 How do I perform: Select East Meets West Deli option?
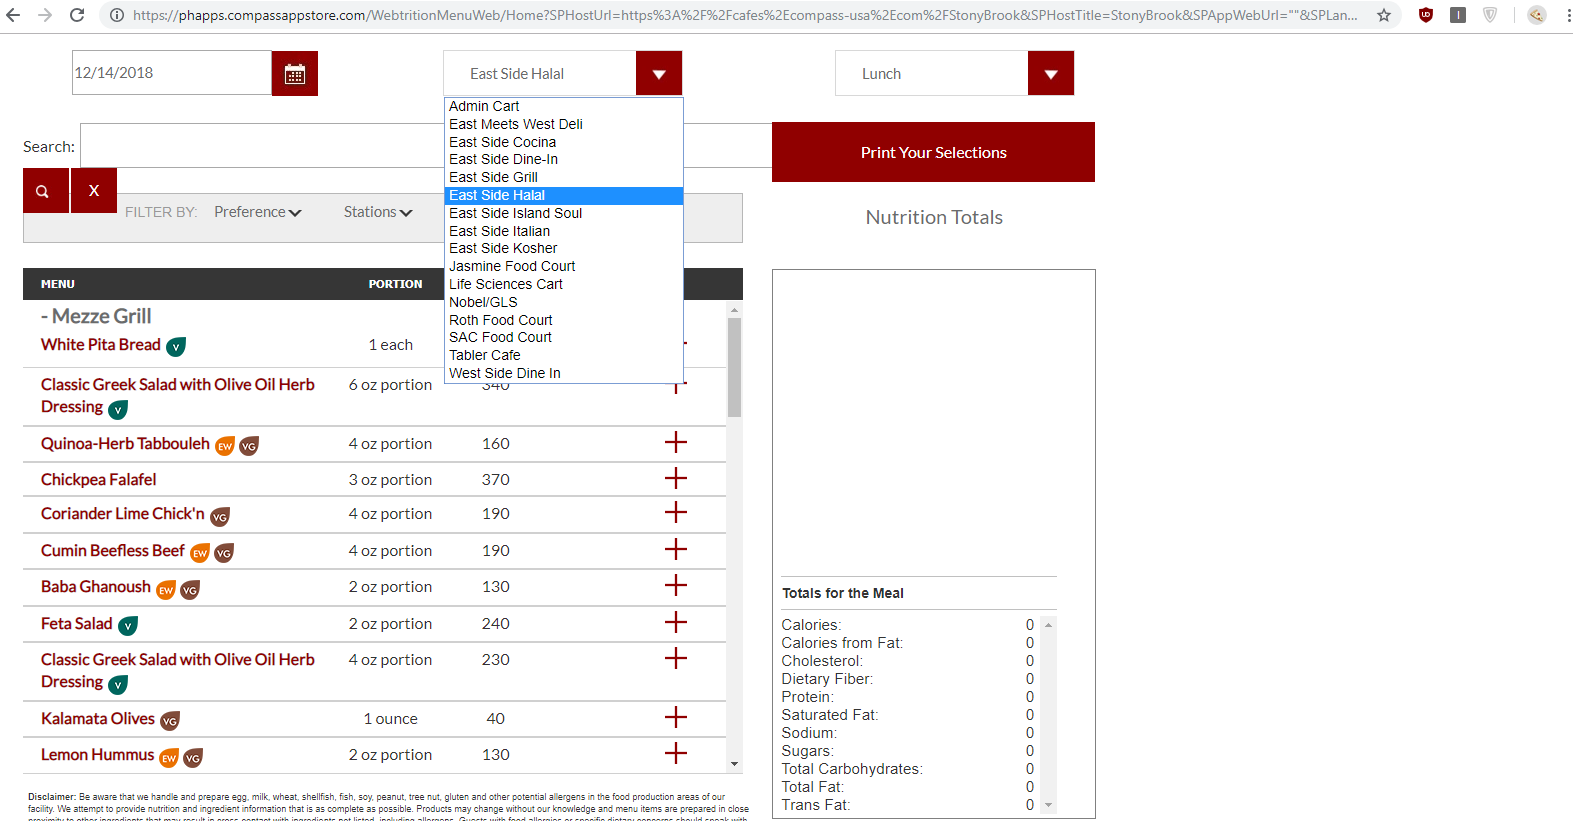point(564,124)
